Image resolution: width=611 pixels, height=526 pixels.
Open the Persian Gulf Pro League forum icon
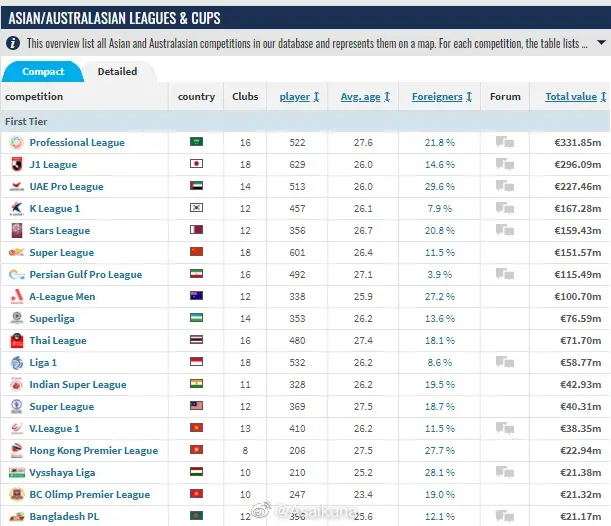(x=505, y=274)
